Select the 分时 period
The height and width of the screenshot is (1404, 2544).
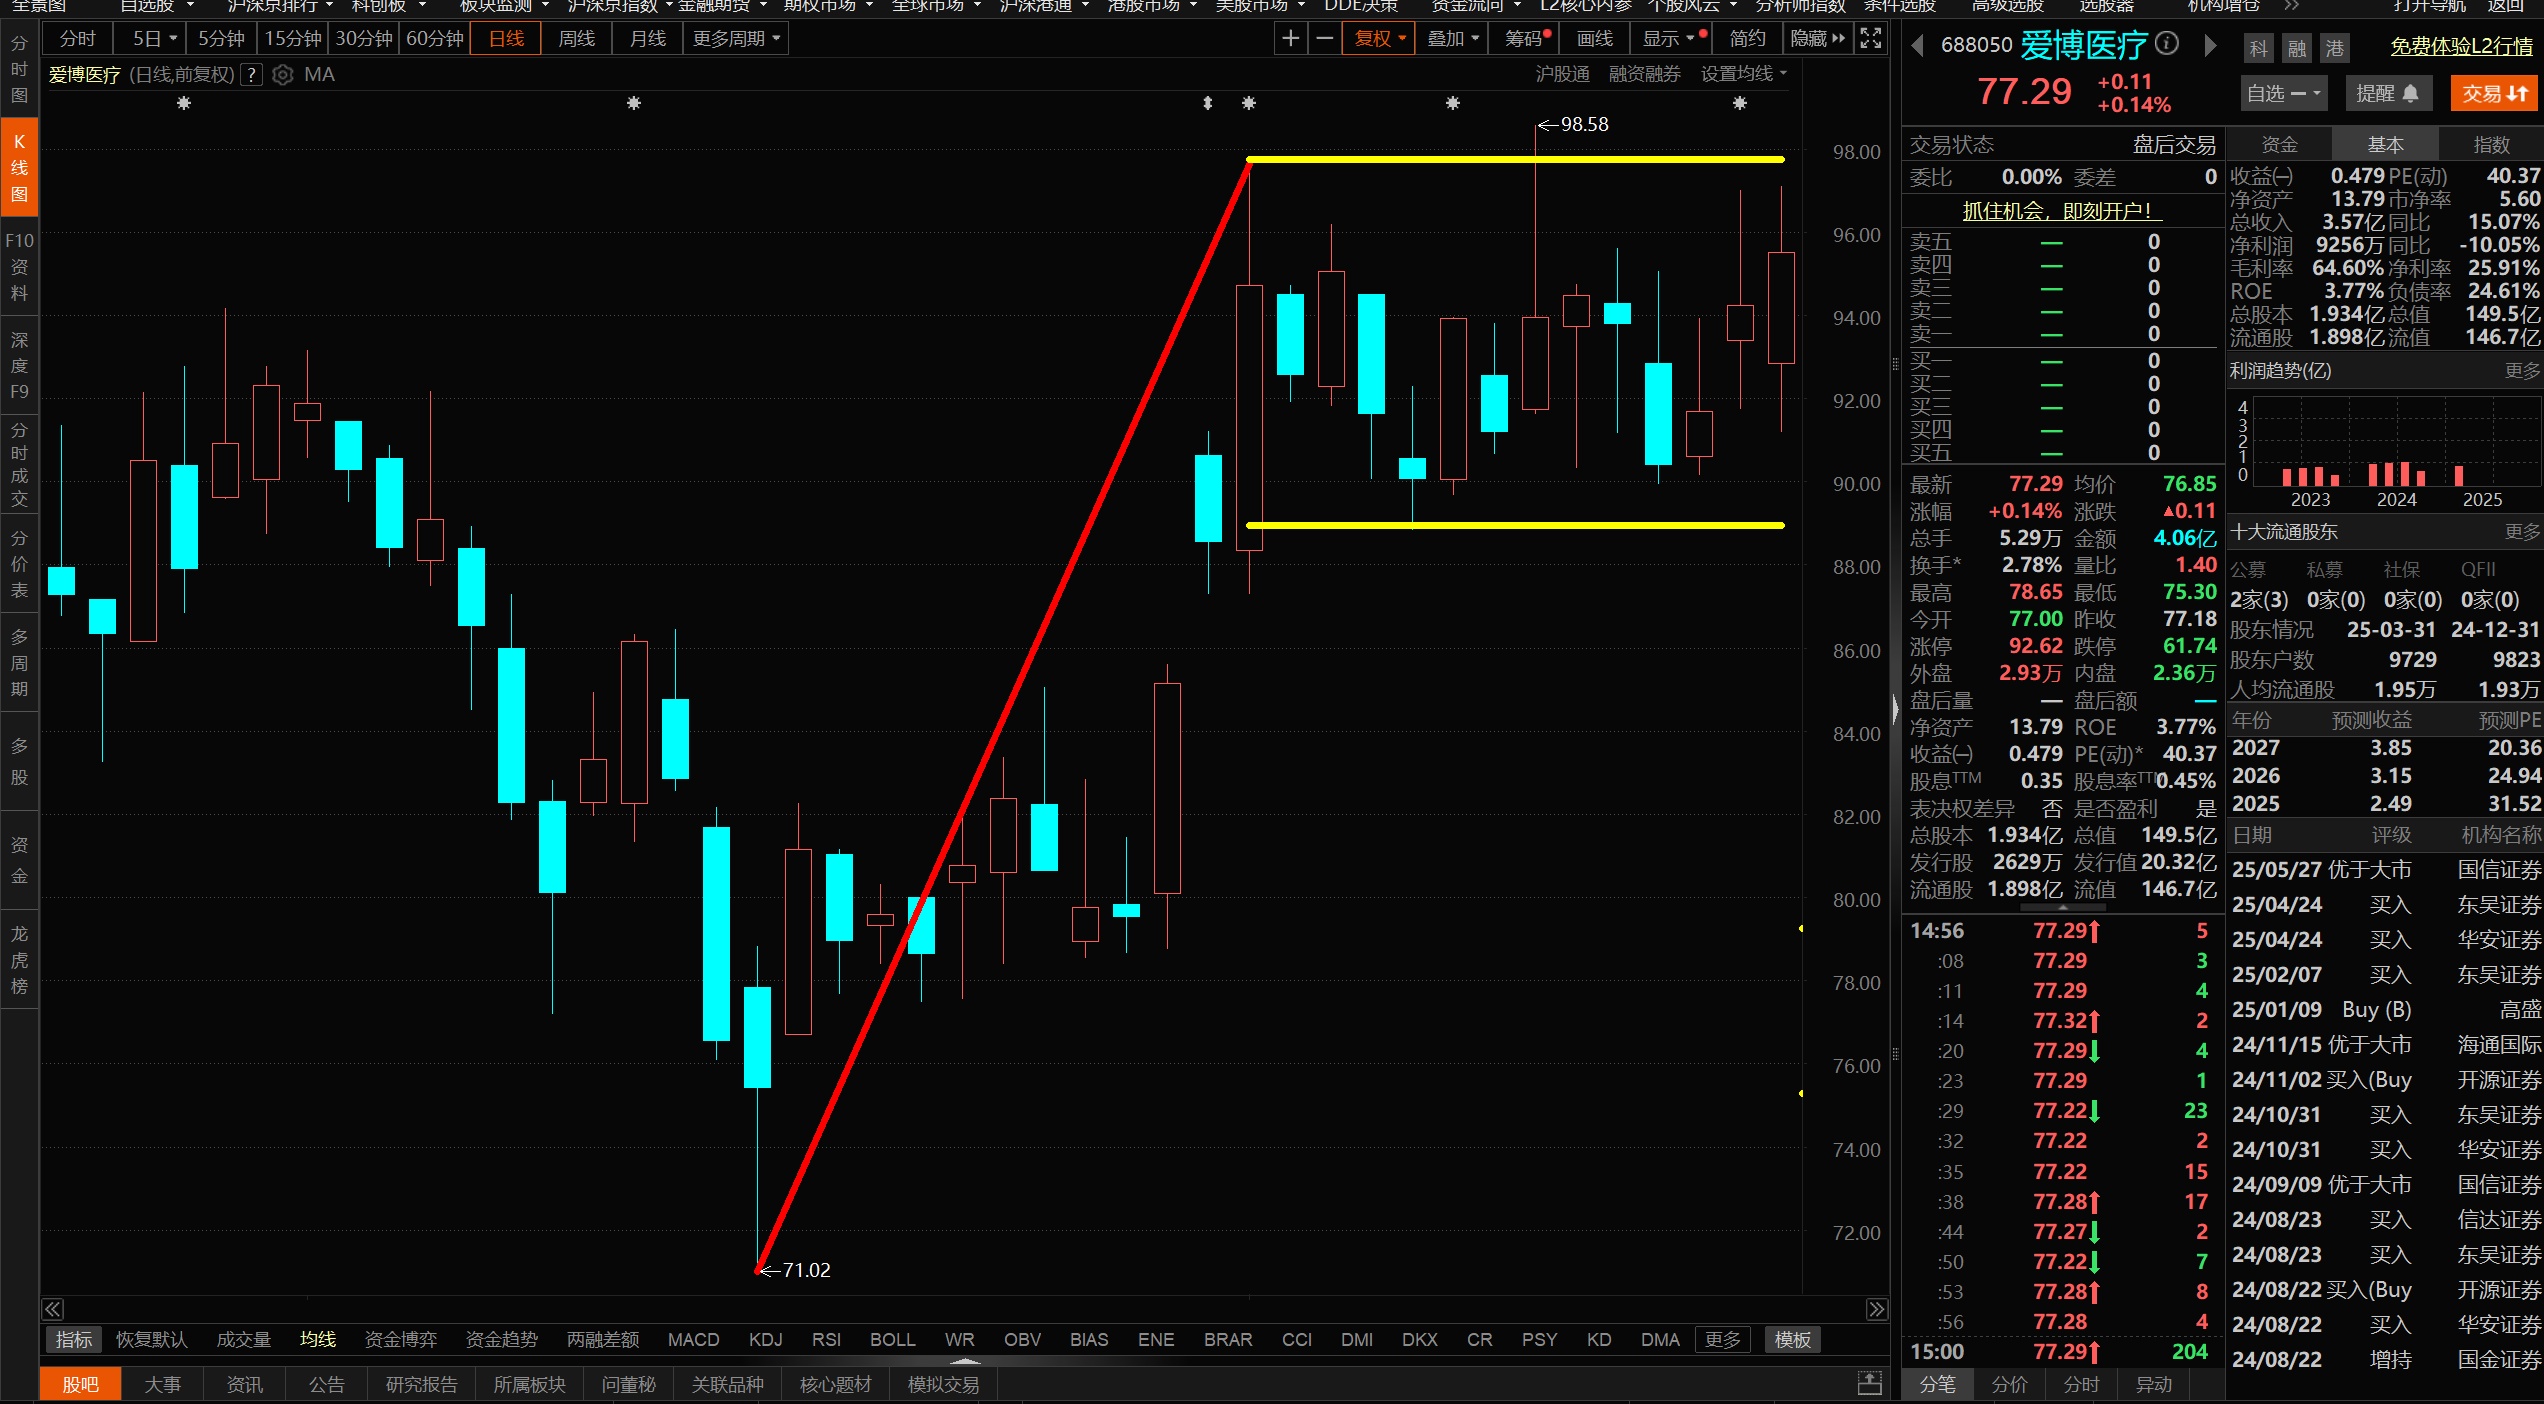pos(77,39)
